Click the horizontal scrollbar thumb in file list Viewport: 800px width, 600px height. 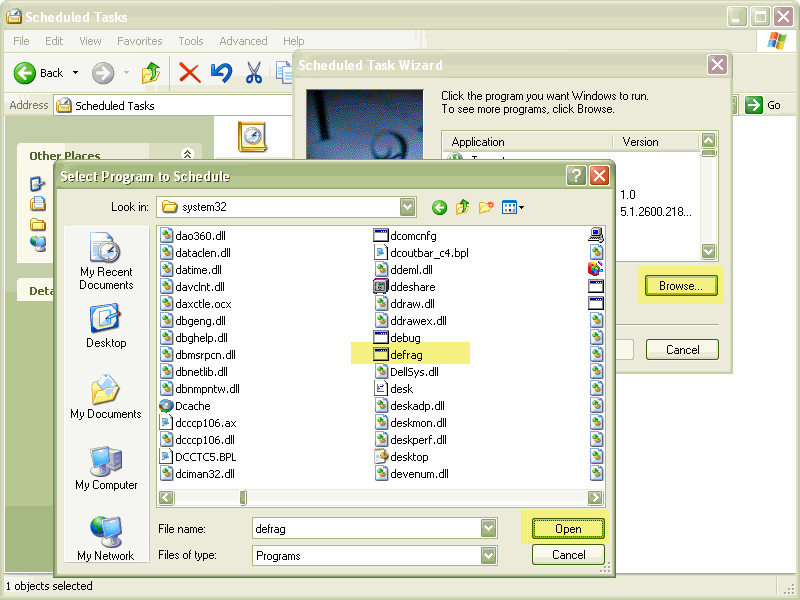coord(243,497)
